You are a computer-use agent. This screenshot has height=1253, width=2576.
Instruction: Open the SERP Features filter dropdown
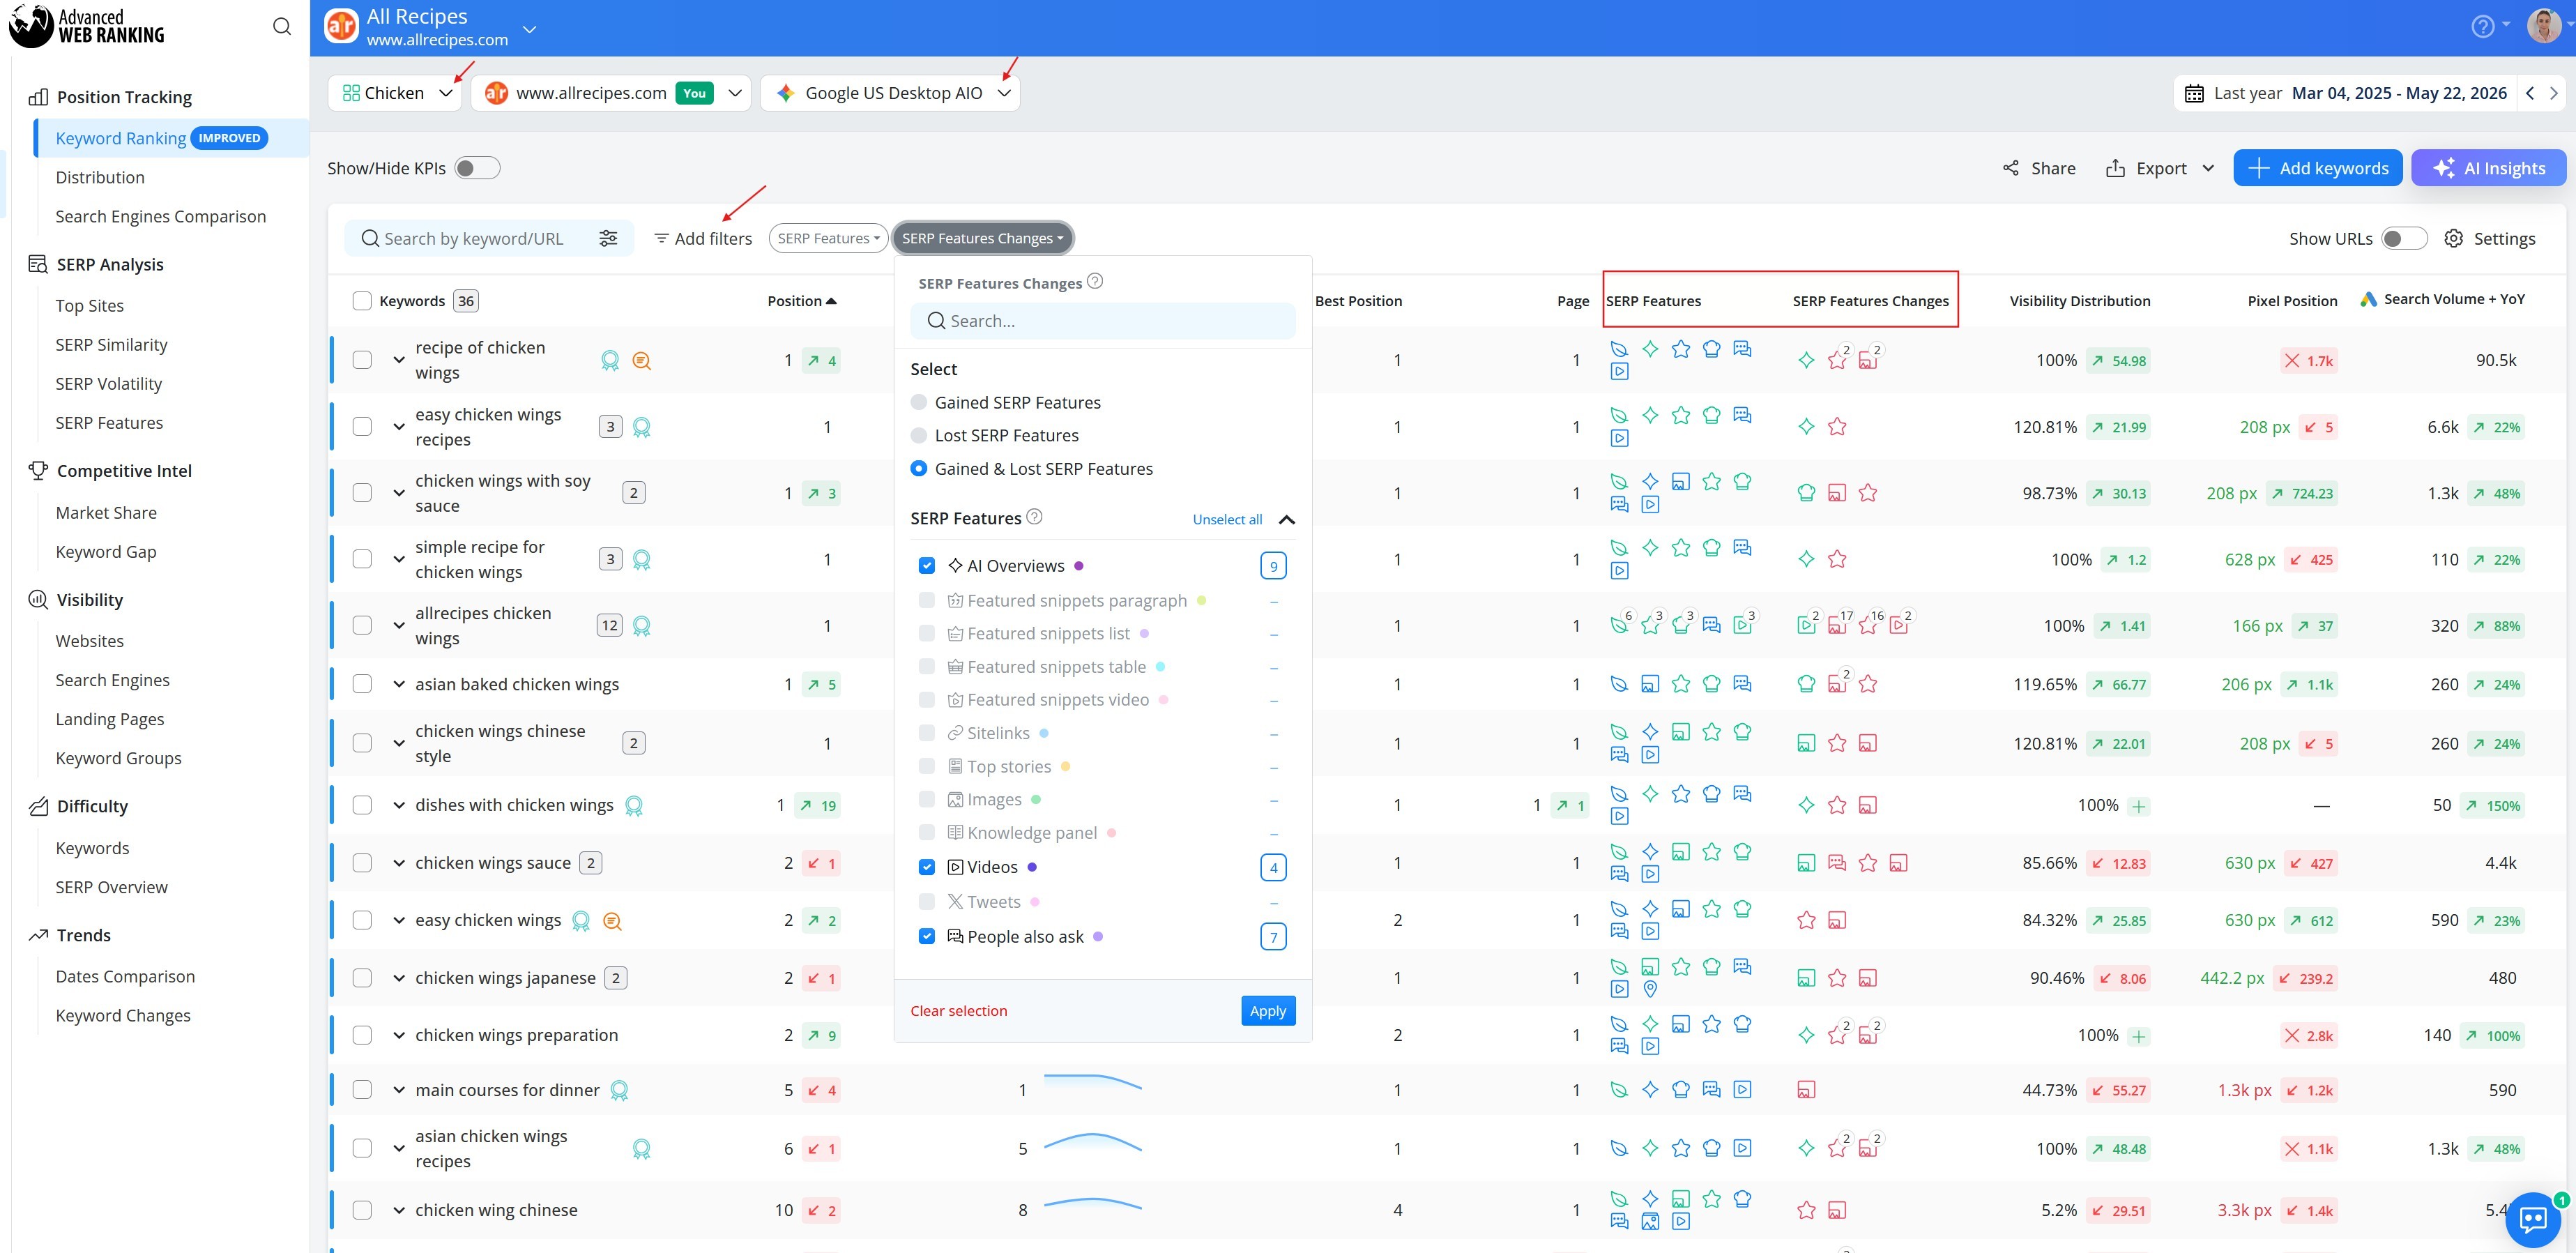click(828, 238)
